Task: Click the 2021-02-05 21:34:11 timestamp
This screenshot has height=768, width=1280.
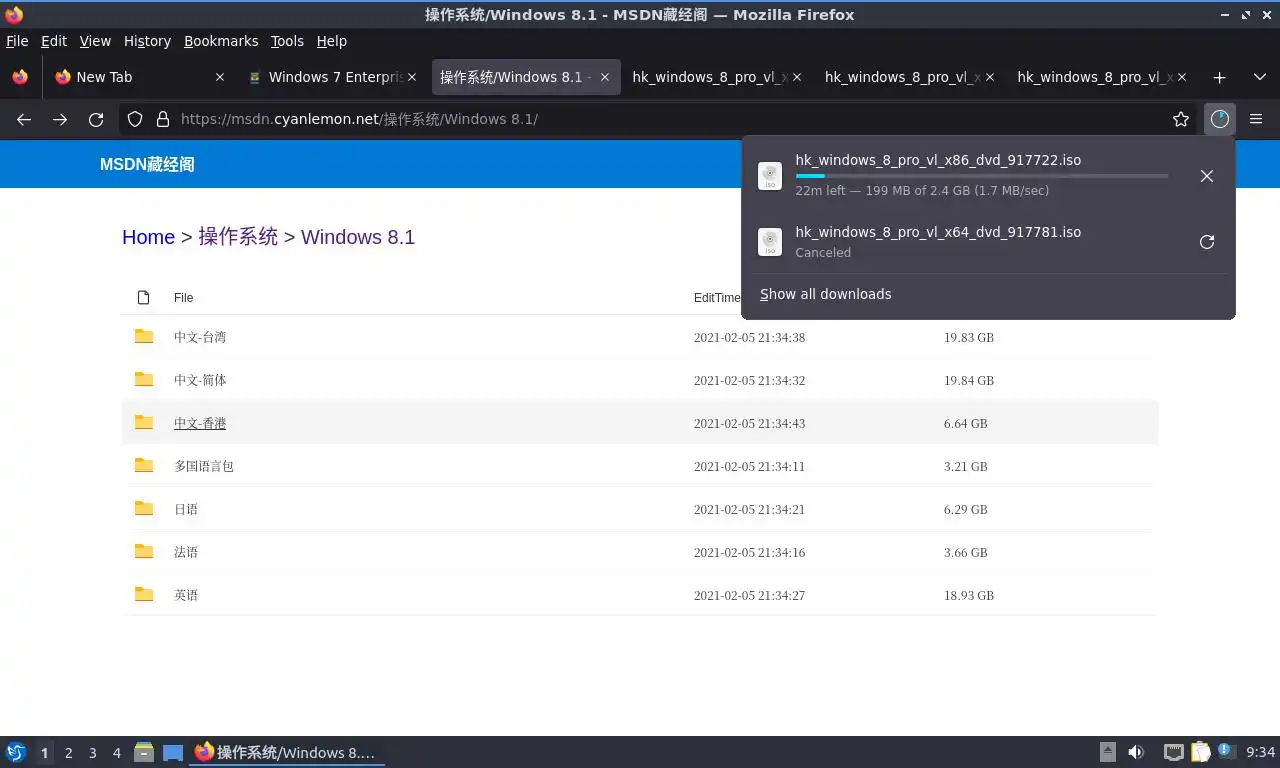Action: (x=749, y=467)
